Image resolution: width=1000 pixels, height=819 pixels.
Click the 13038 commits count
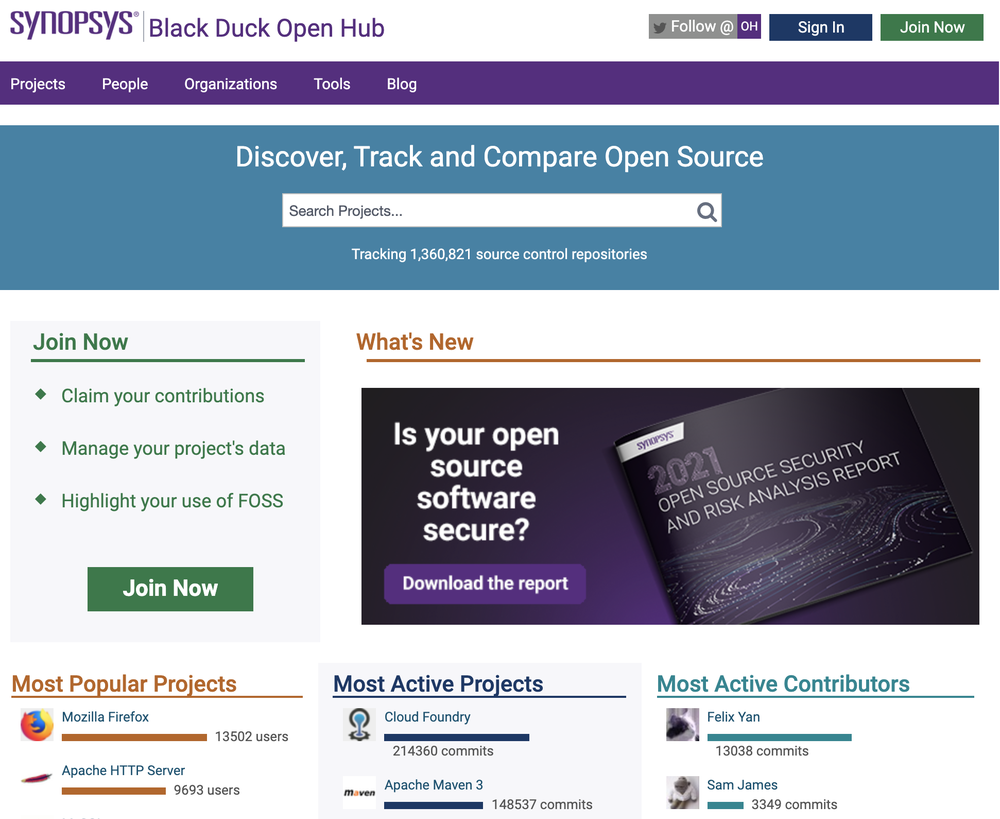[762, 751]
